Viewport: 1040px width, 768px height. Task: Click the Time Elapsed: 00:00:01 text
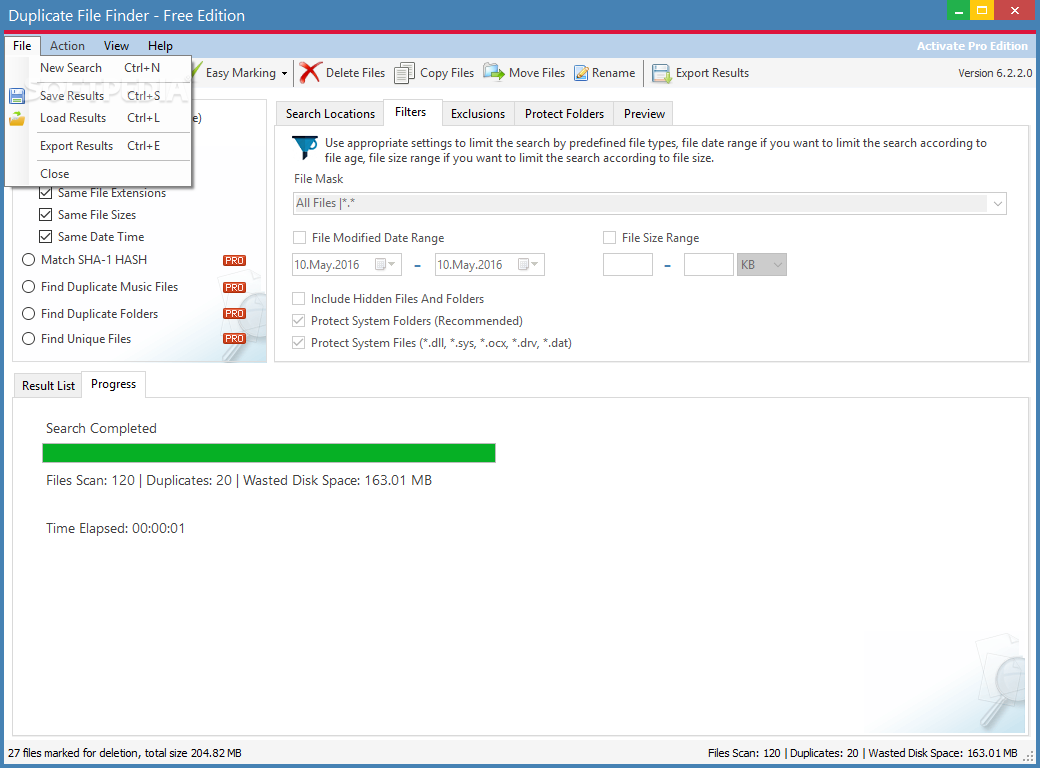pos(115,529)
